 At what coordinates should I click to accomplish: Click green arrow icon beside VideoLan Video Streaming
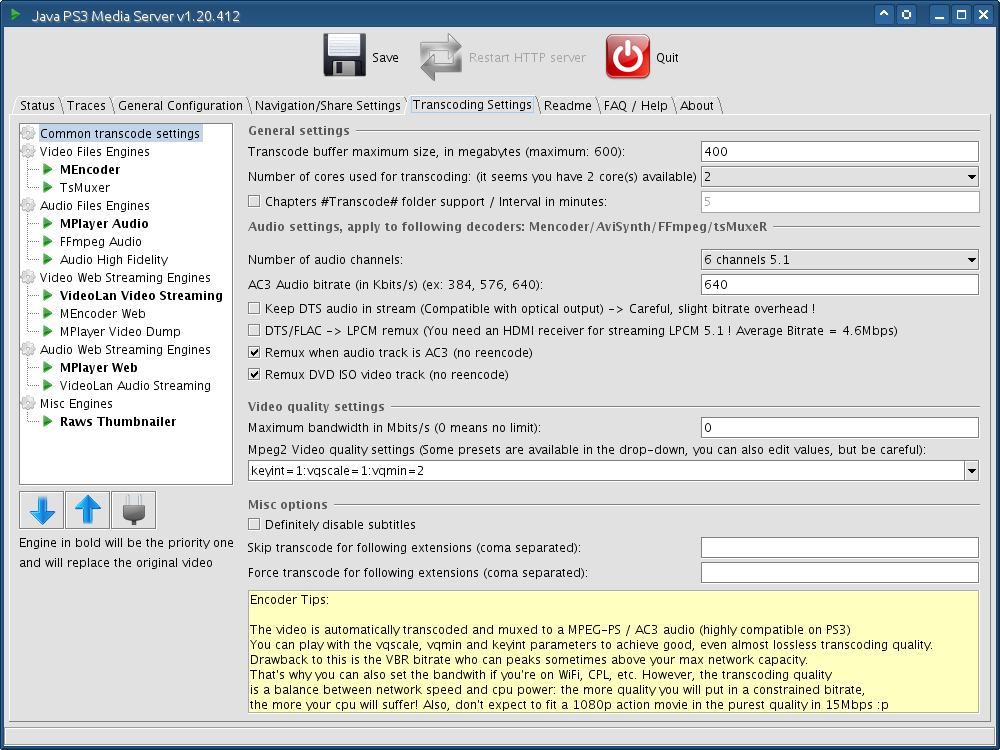coord(48,296)
